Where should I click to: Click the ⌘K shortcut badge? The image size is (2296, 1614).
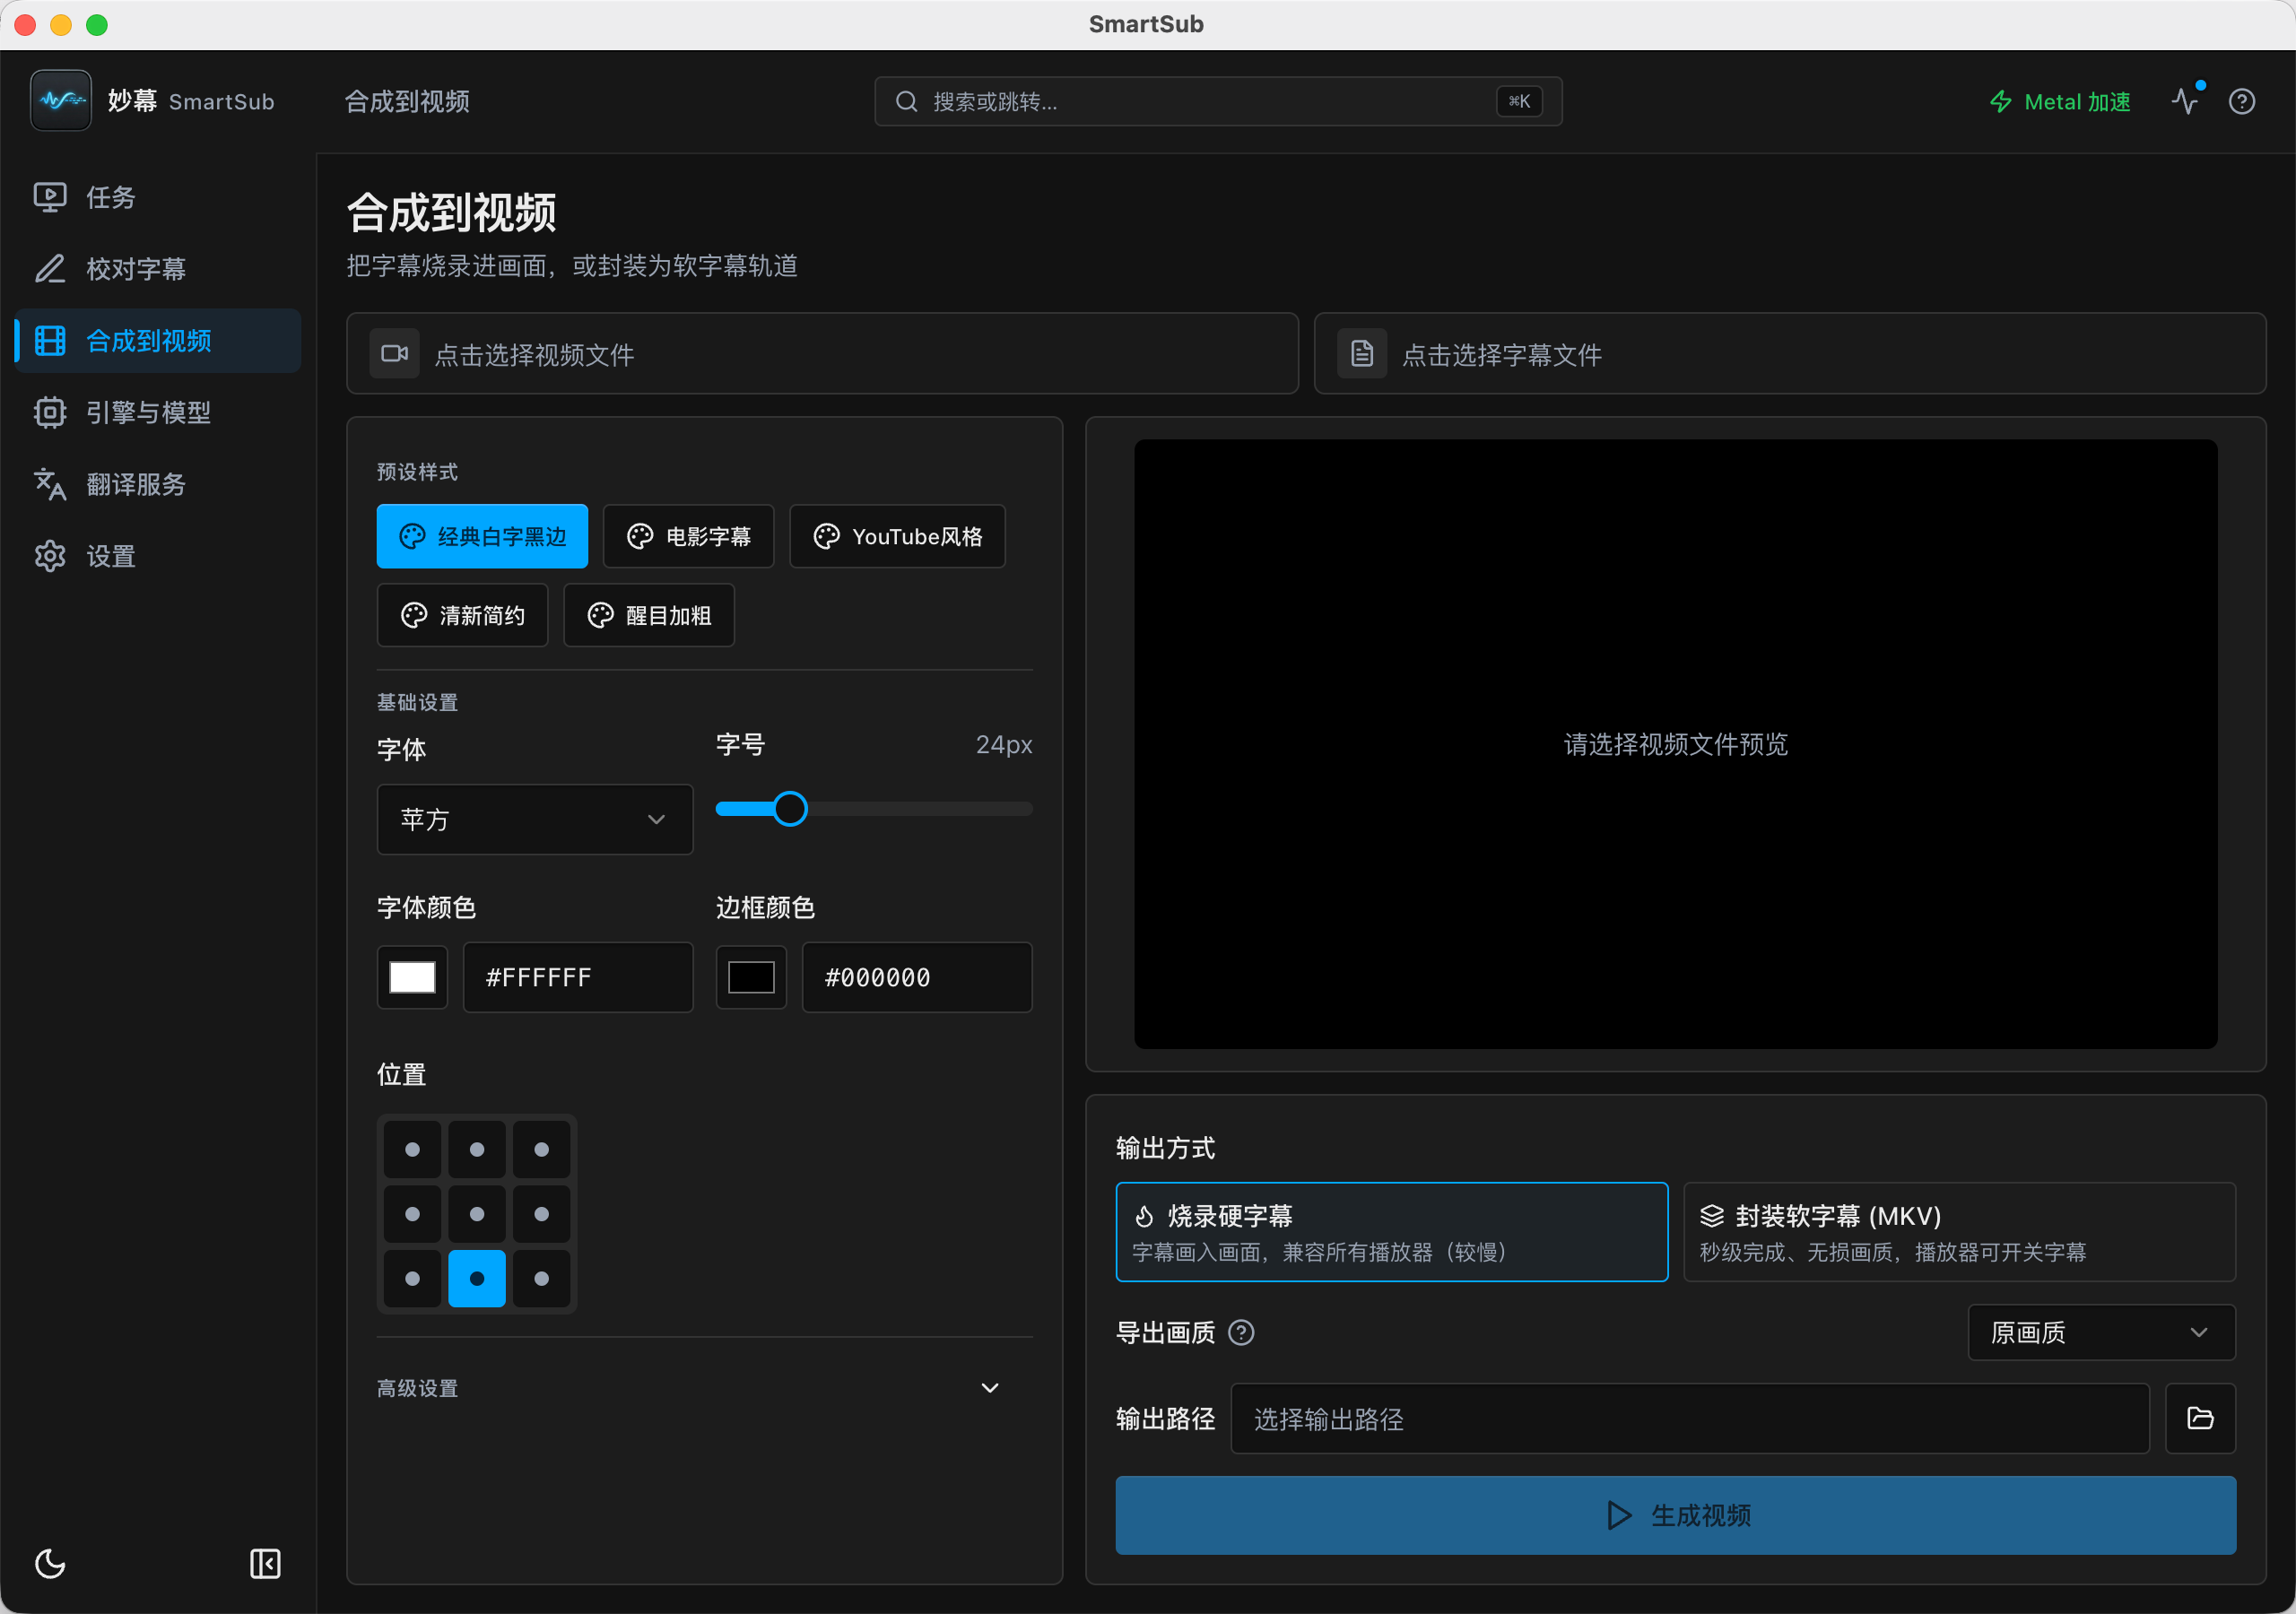(1519, 101)
